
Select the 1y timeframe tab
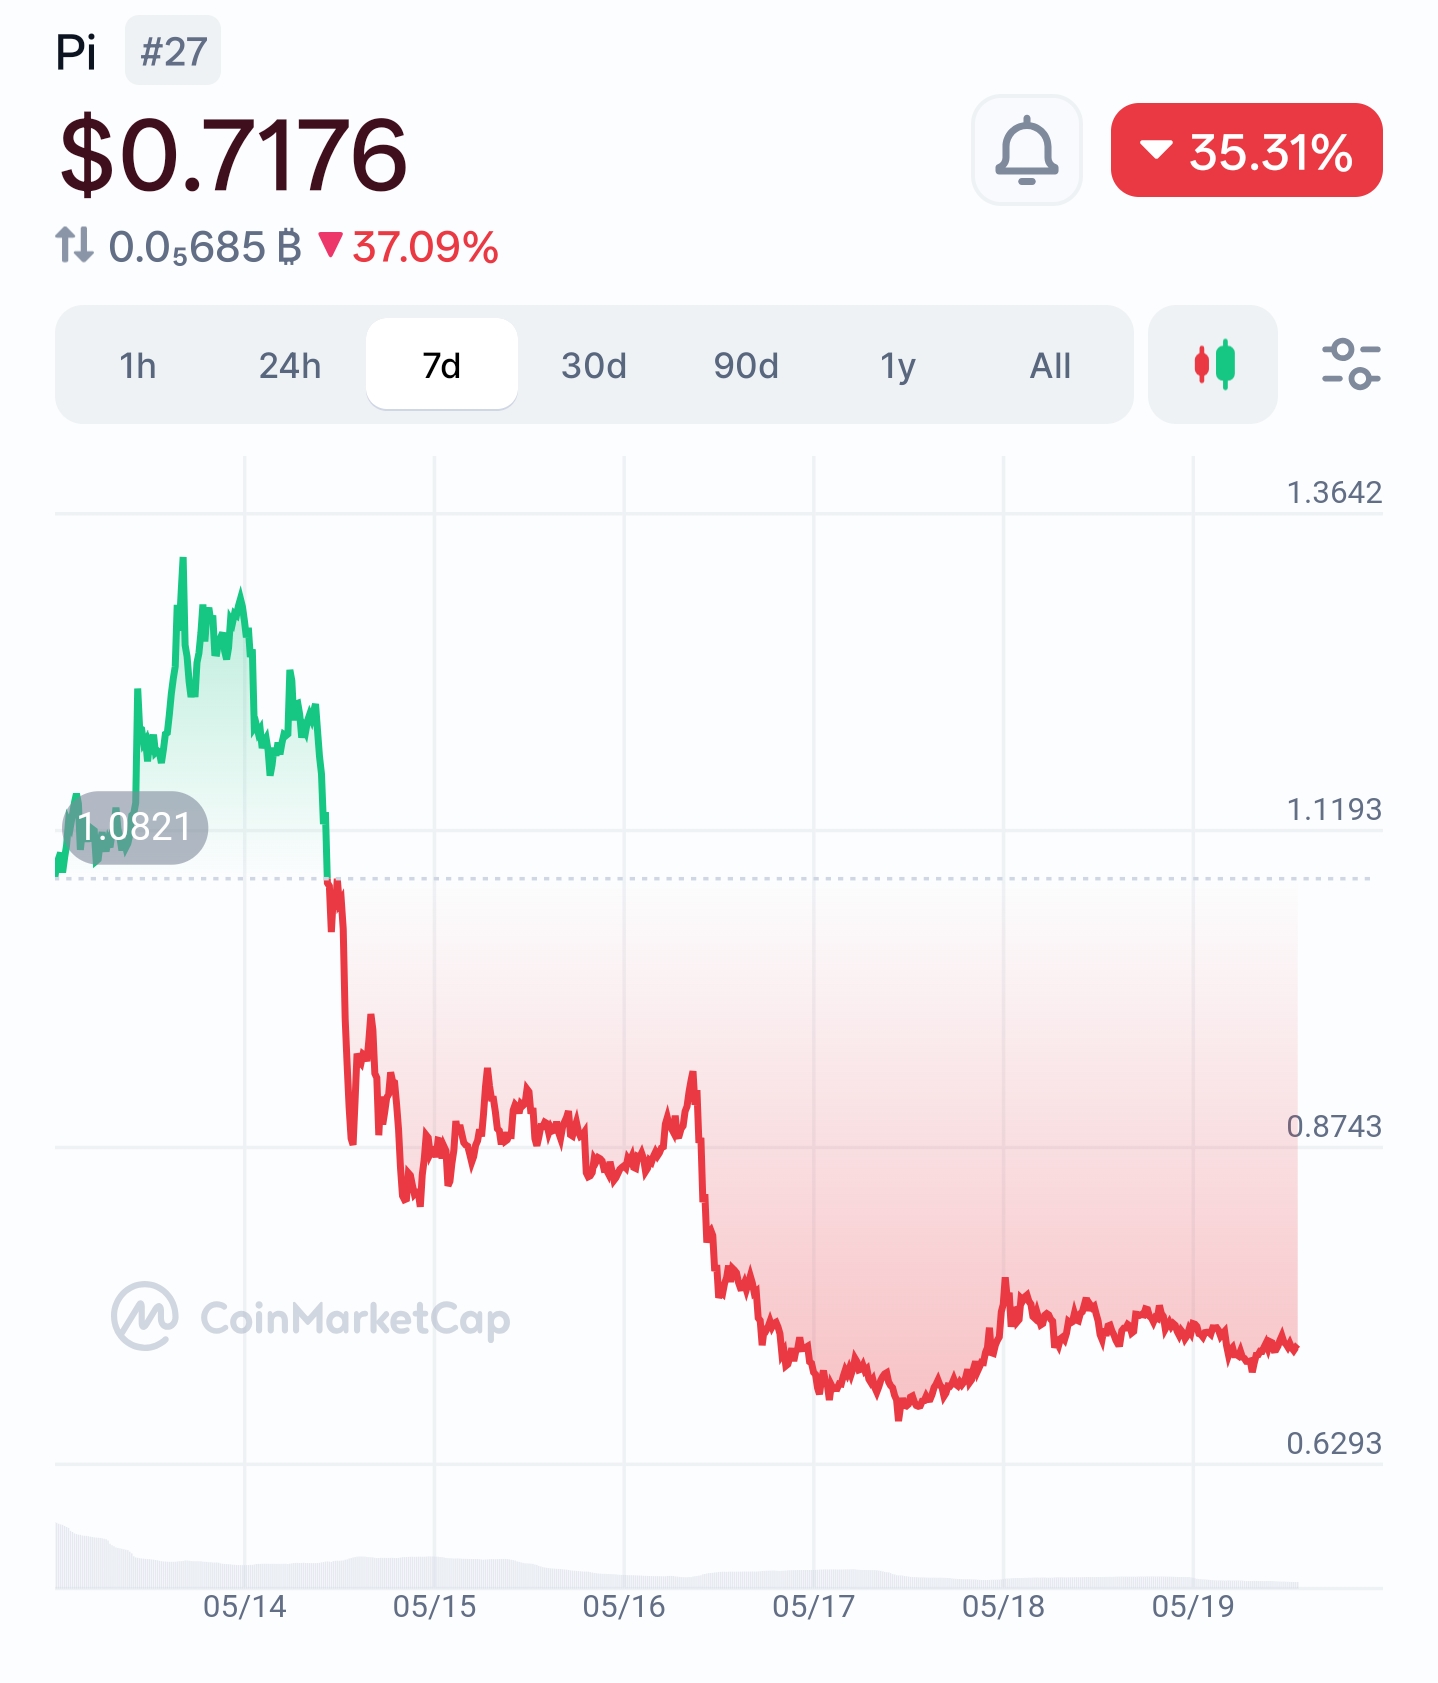click(898, 365)
